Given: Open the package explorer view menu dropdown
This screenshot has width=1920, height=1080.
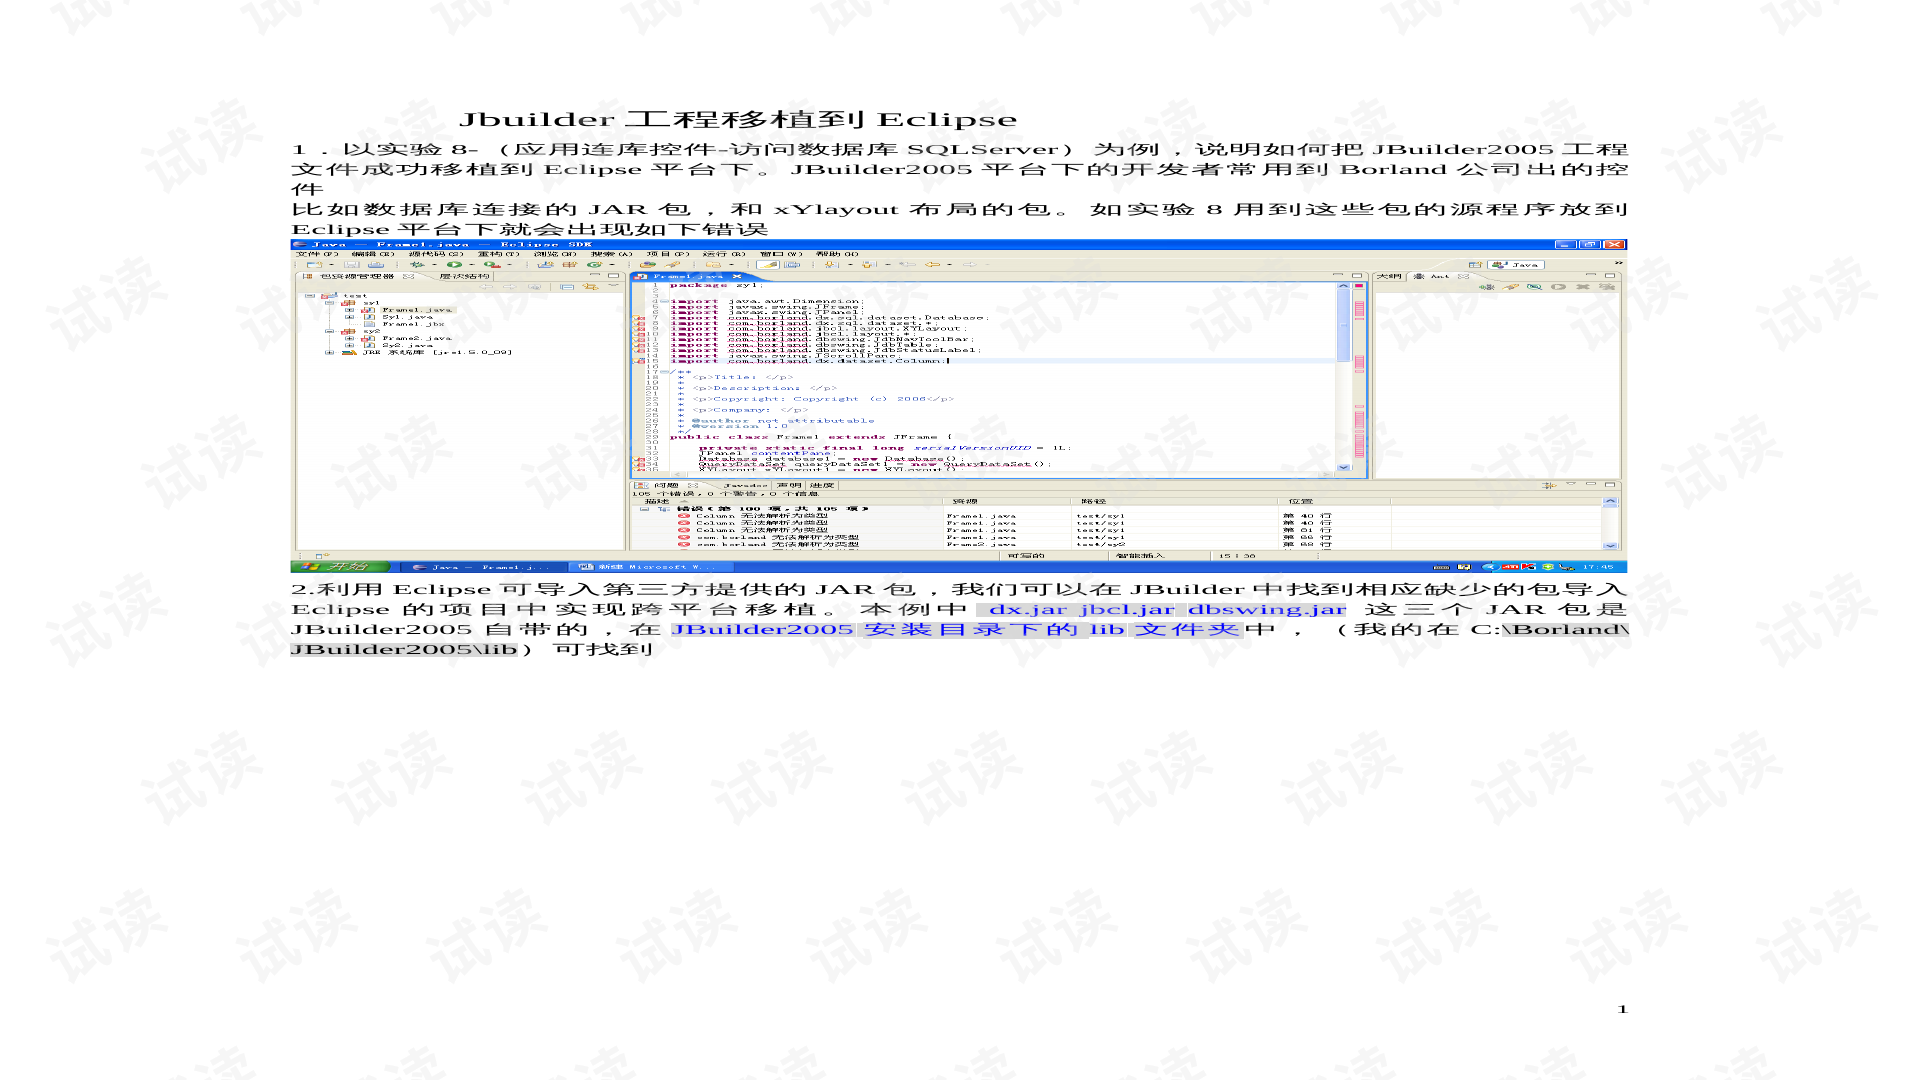Looking at the screenshot, I should (x=613, y=285).
